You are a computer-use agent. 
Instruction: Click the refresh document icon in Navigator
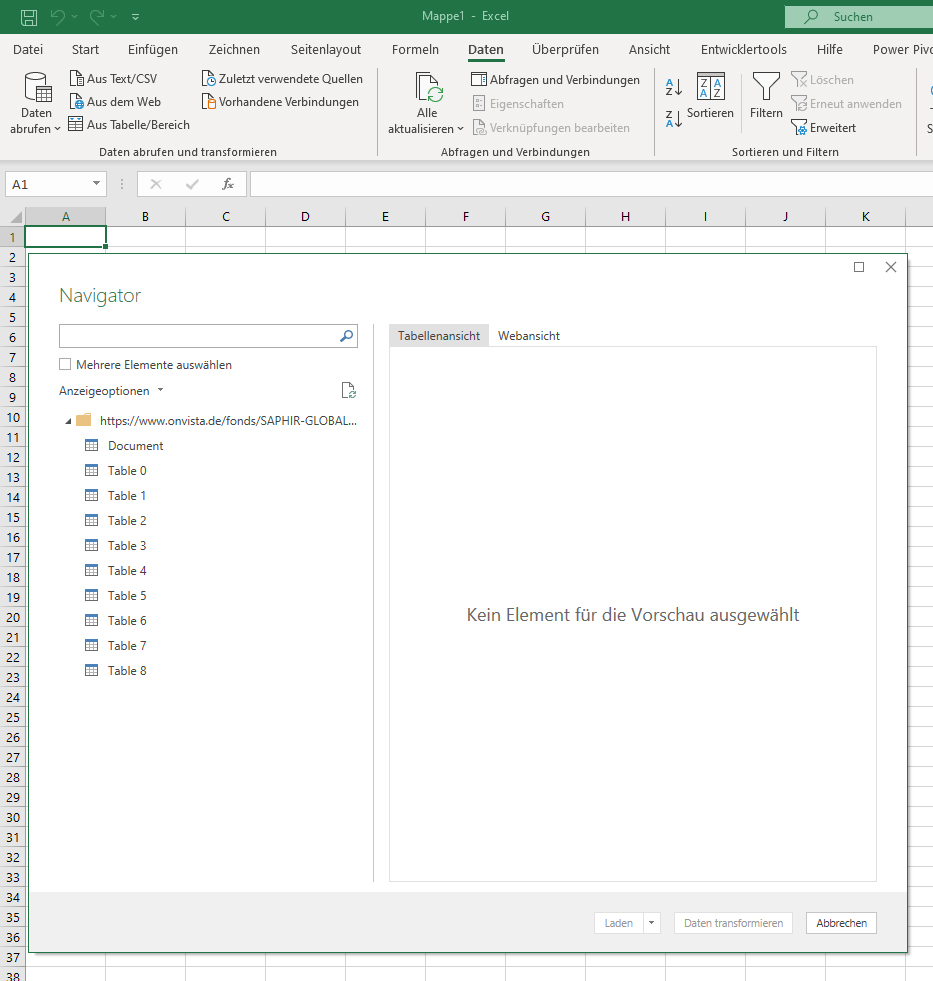[349, 390]
